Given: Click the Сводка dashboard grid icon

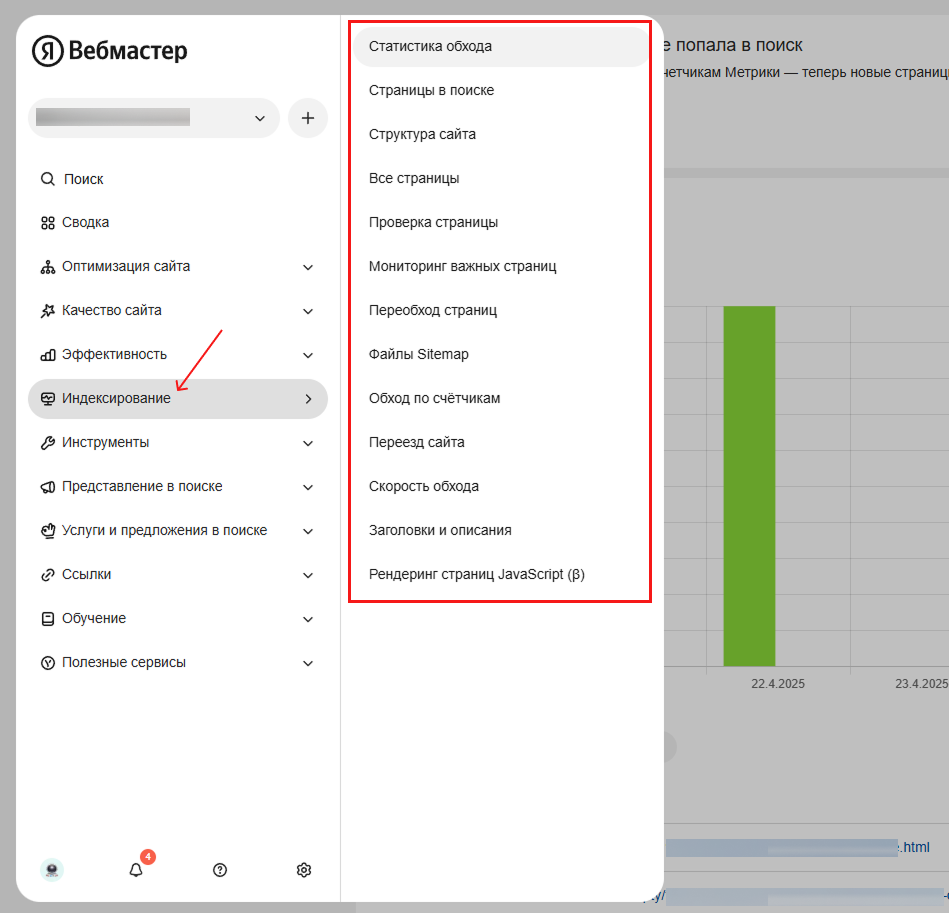Looking at the screenshot, I should point(48,223).
